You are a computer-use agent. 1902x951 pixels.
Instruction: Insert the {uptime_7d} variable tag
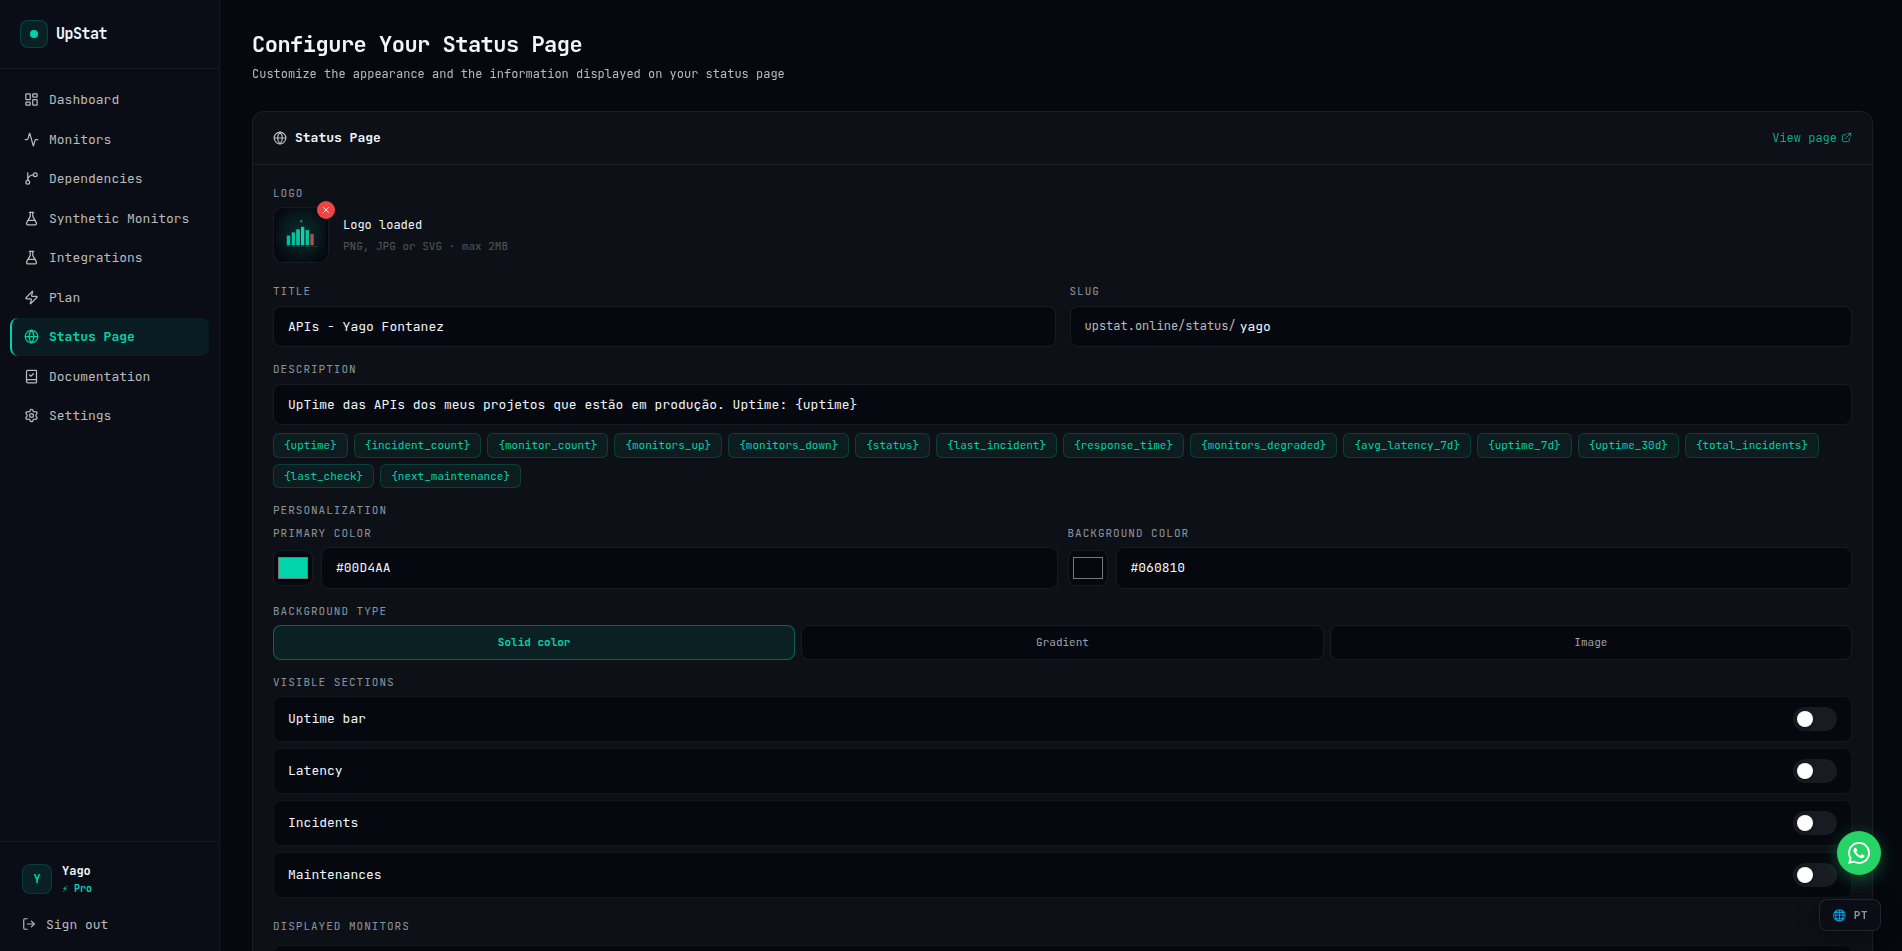[x=1525, y=446]
